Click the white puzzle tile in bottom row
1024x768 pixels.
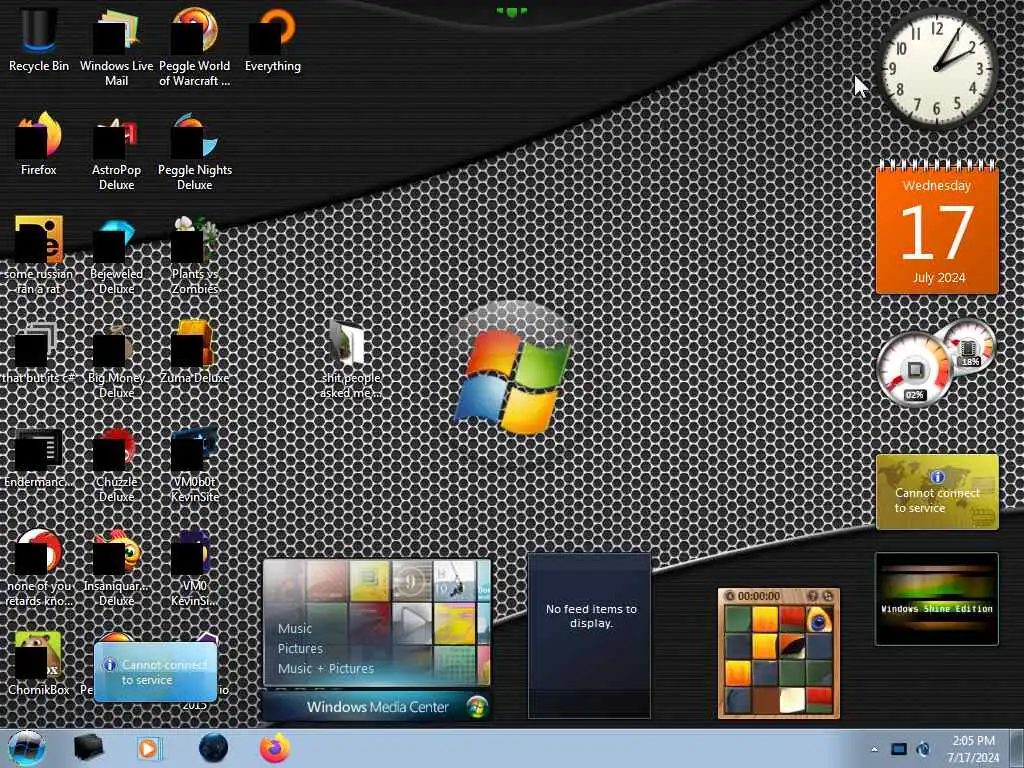792,701
